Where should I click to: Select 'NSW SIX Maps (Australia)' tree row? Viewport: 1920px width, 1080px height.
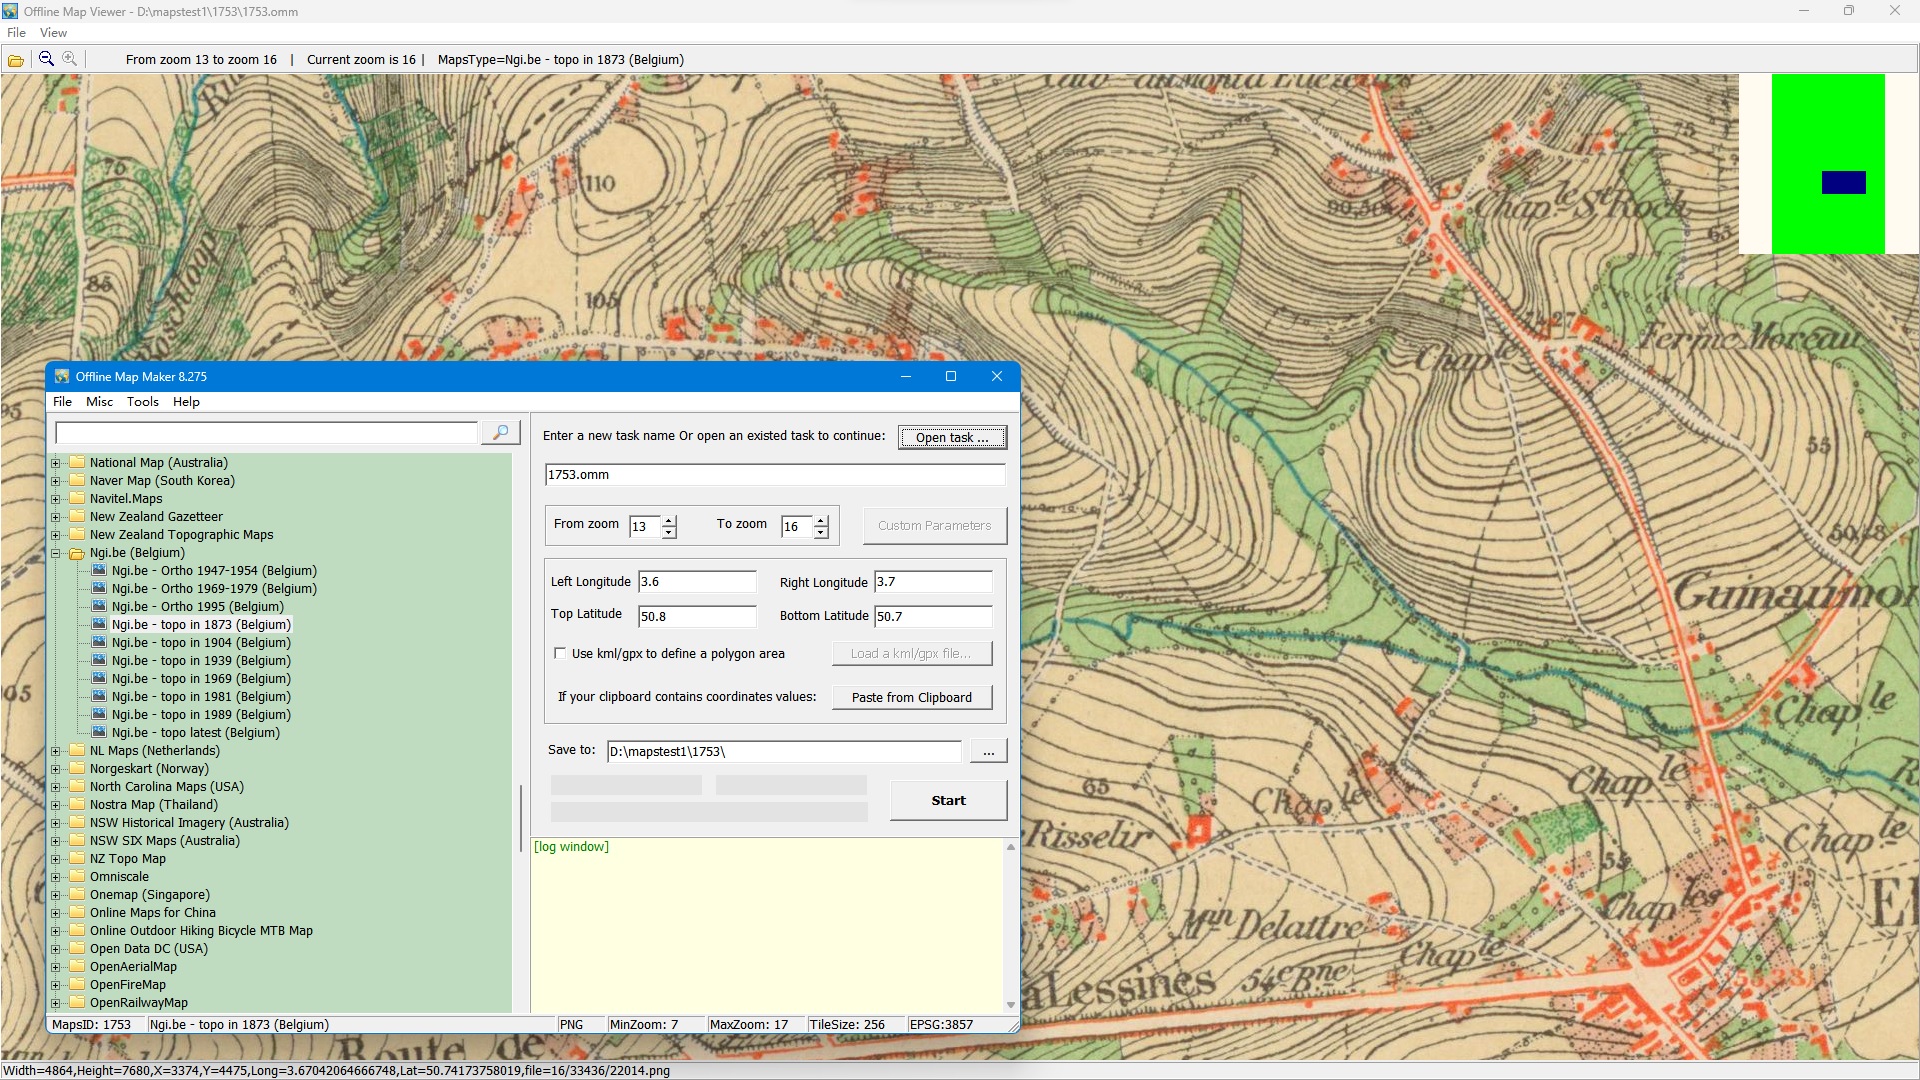tap(165, 841)
